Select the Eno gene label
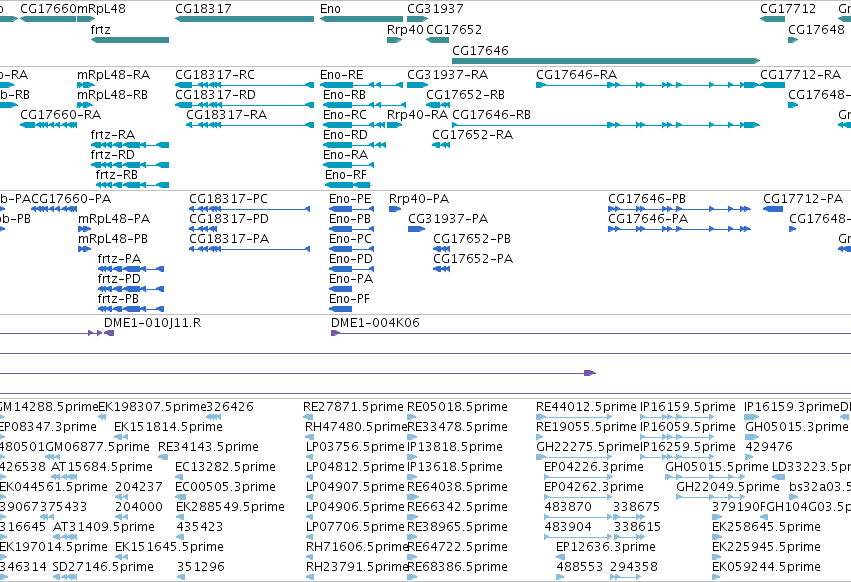 (x=331, y=9)
